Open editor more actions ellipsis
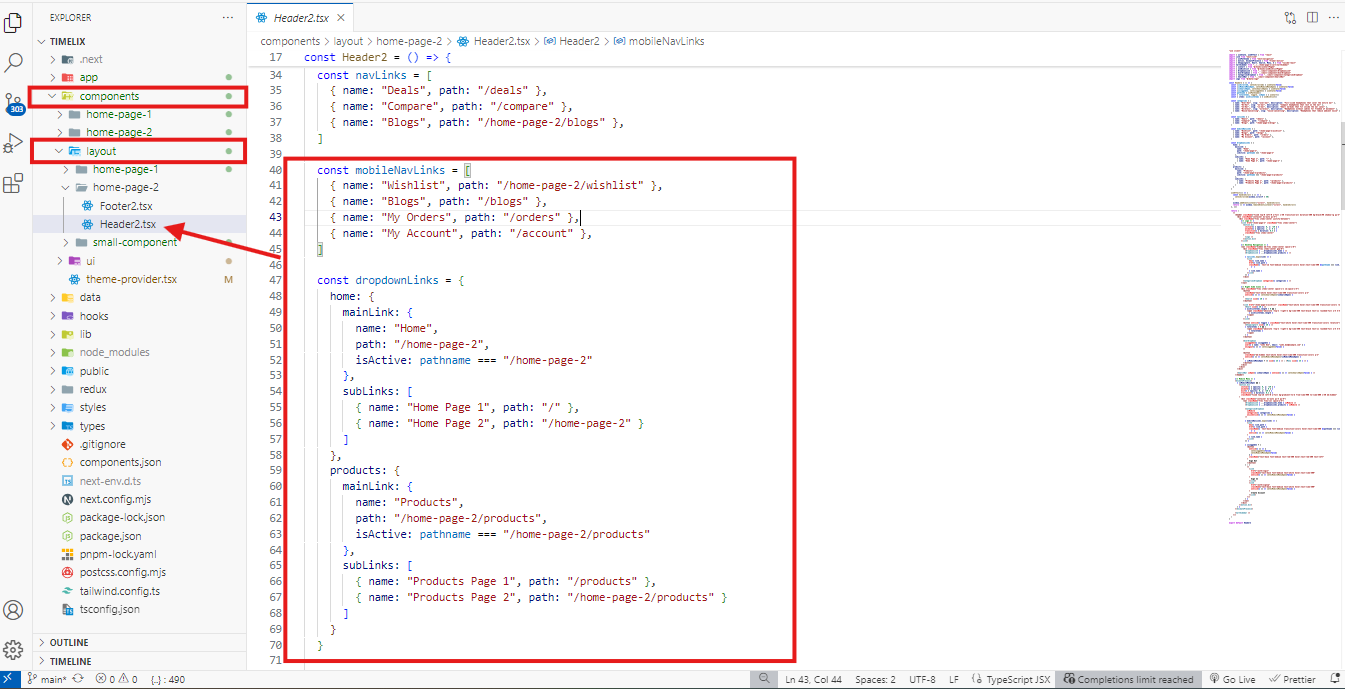1345x689 pixels. [x=1332, y=17]
